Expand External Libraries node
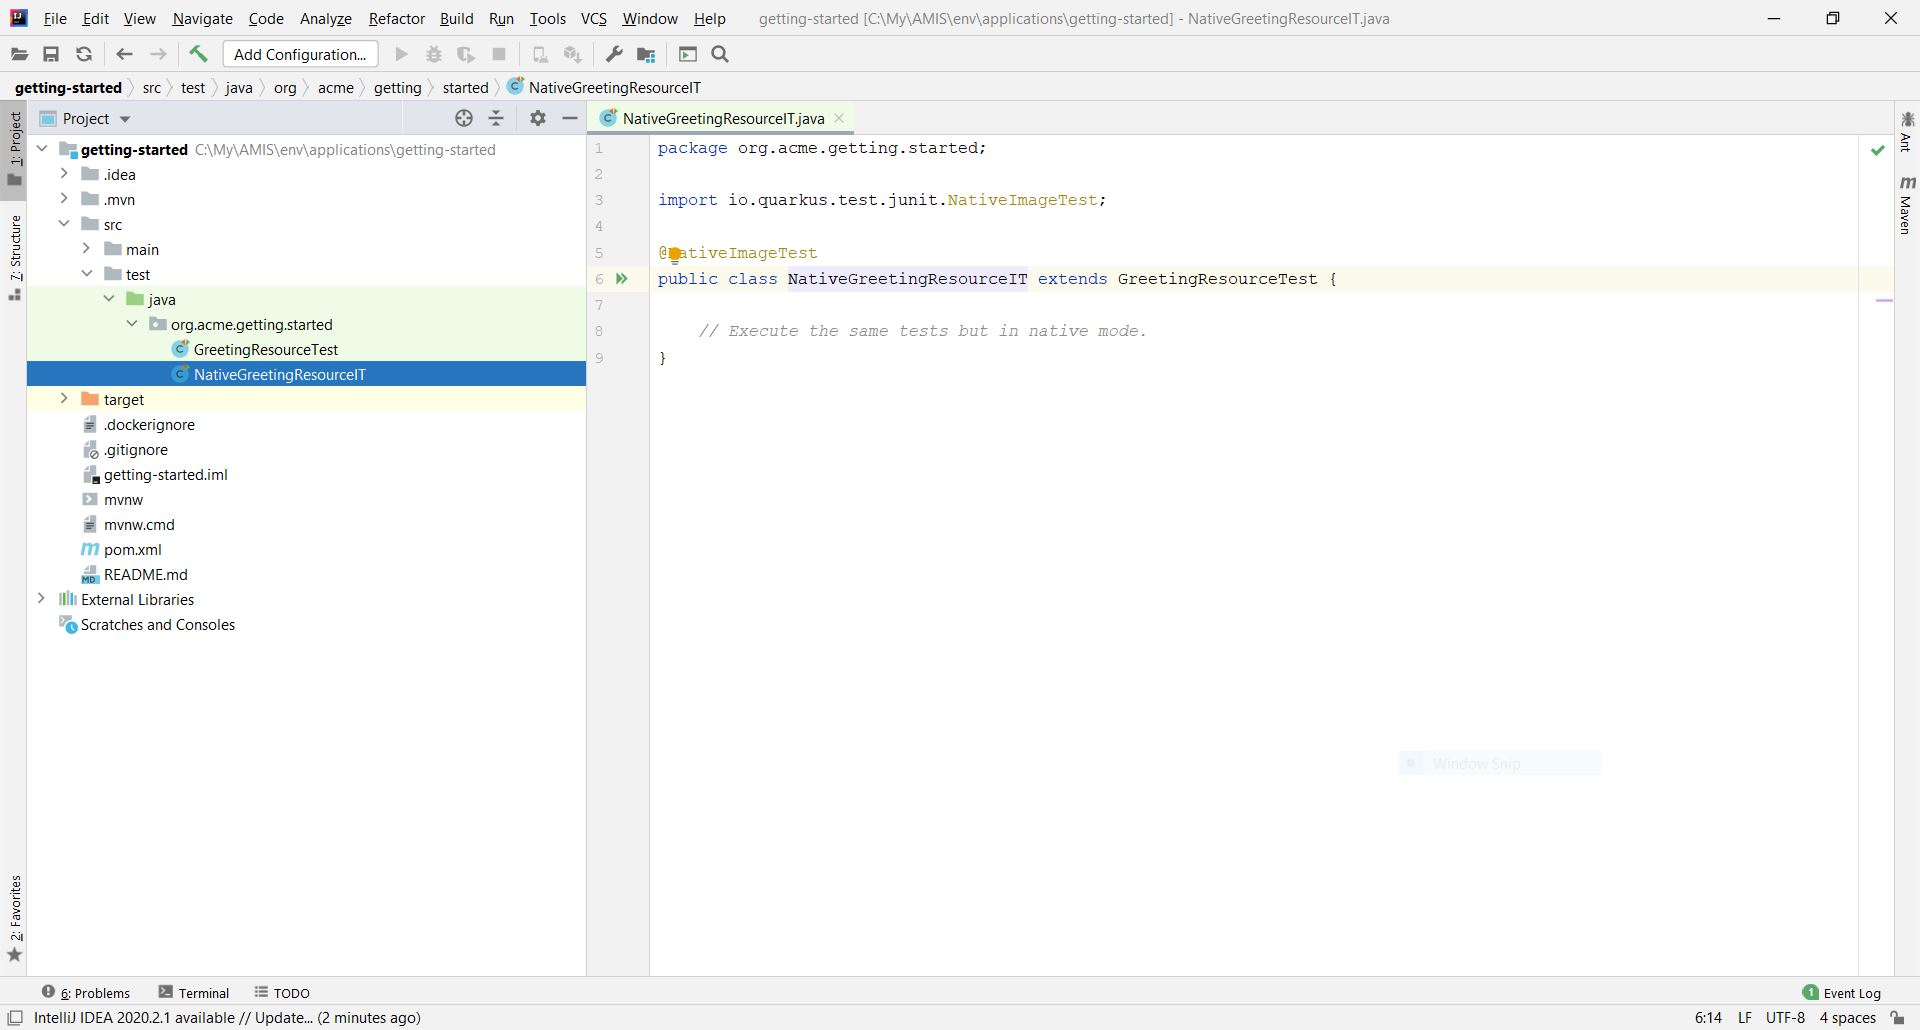Image resolution: width=1920 pixels, height=1030 pixels. pos(41,599)
